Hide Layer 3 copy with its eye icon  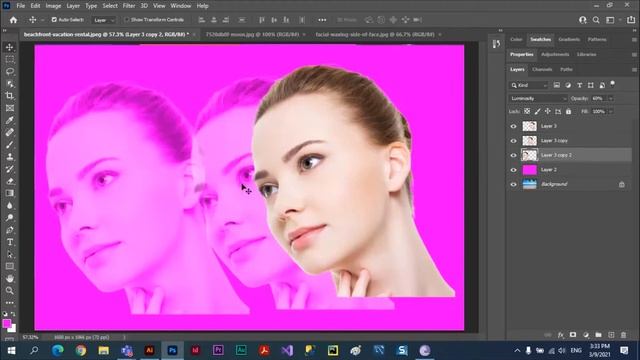click(513, 141)
